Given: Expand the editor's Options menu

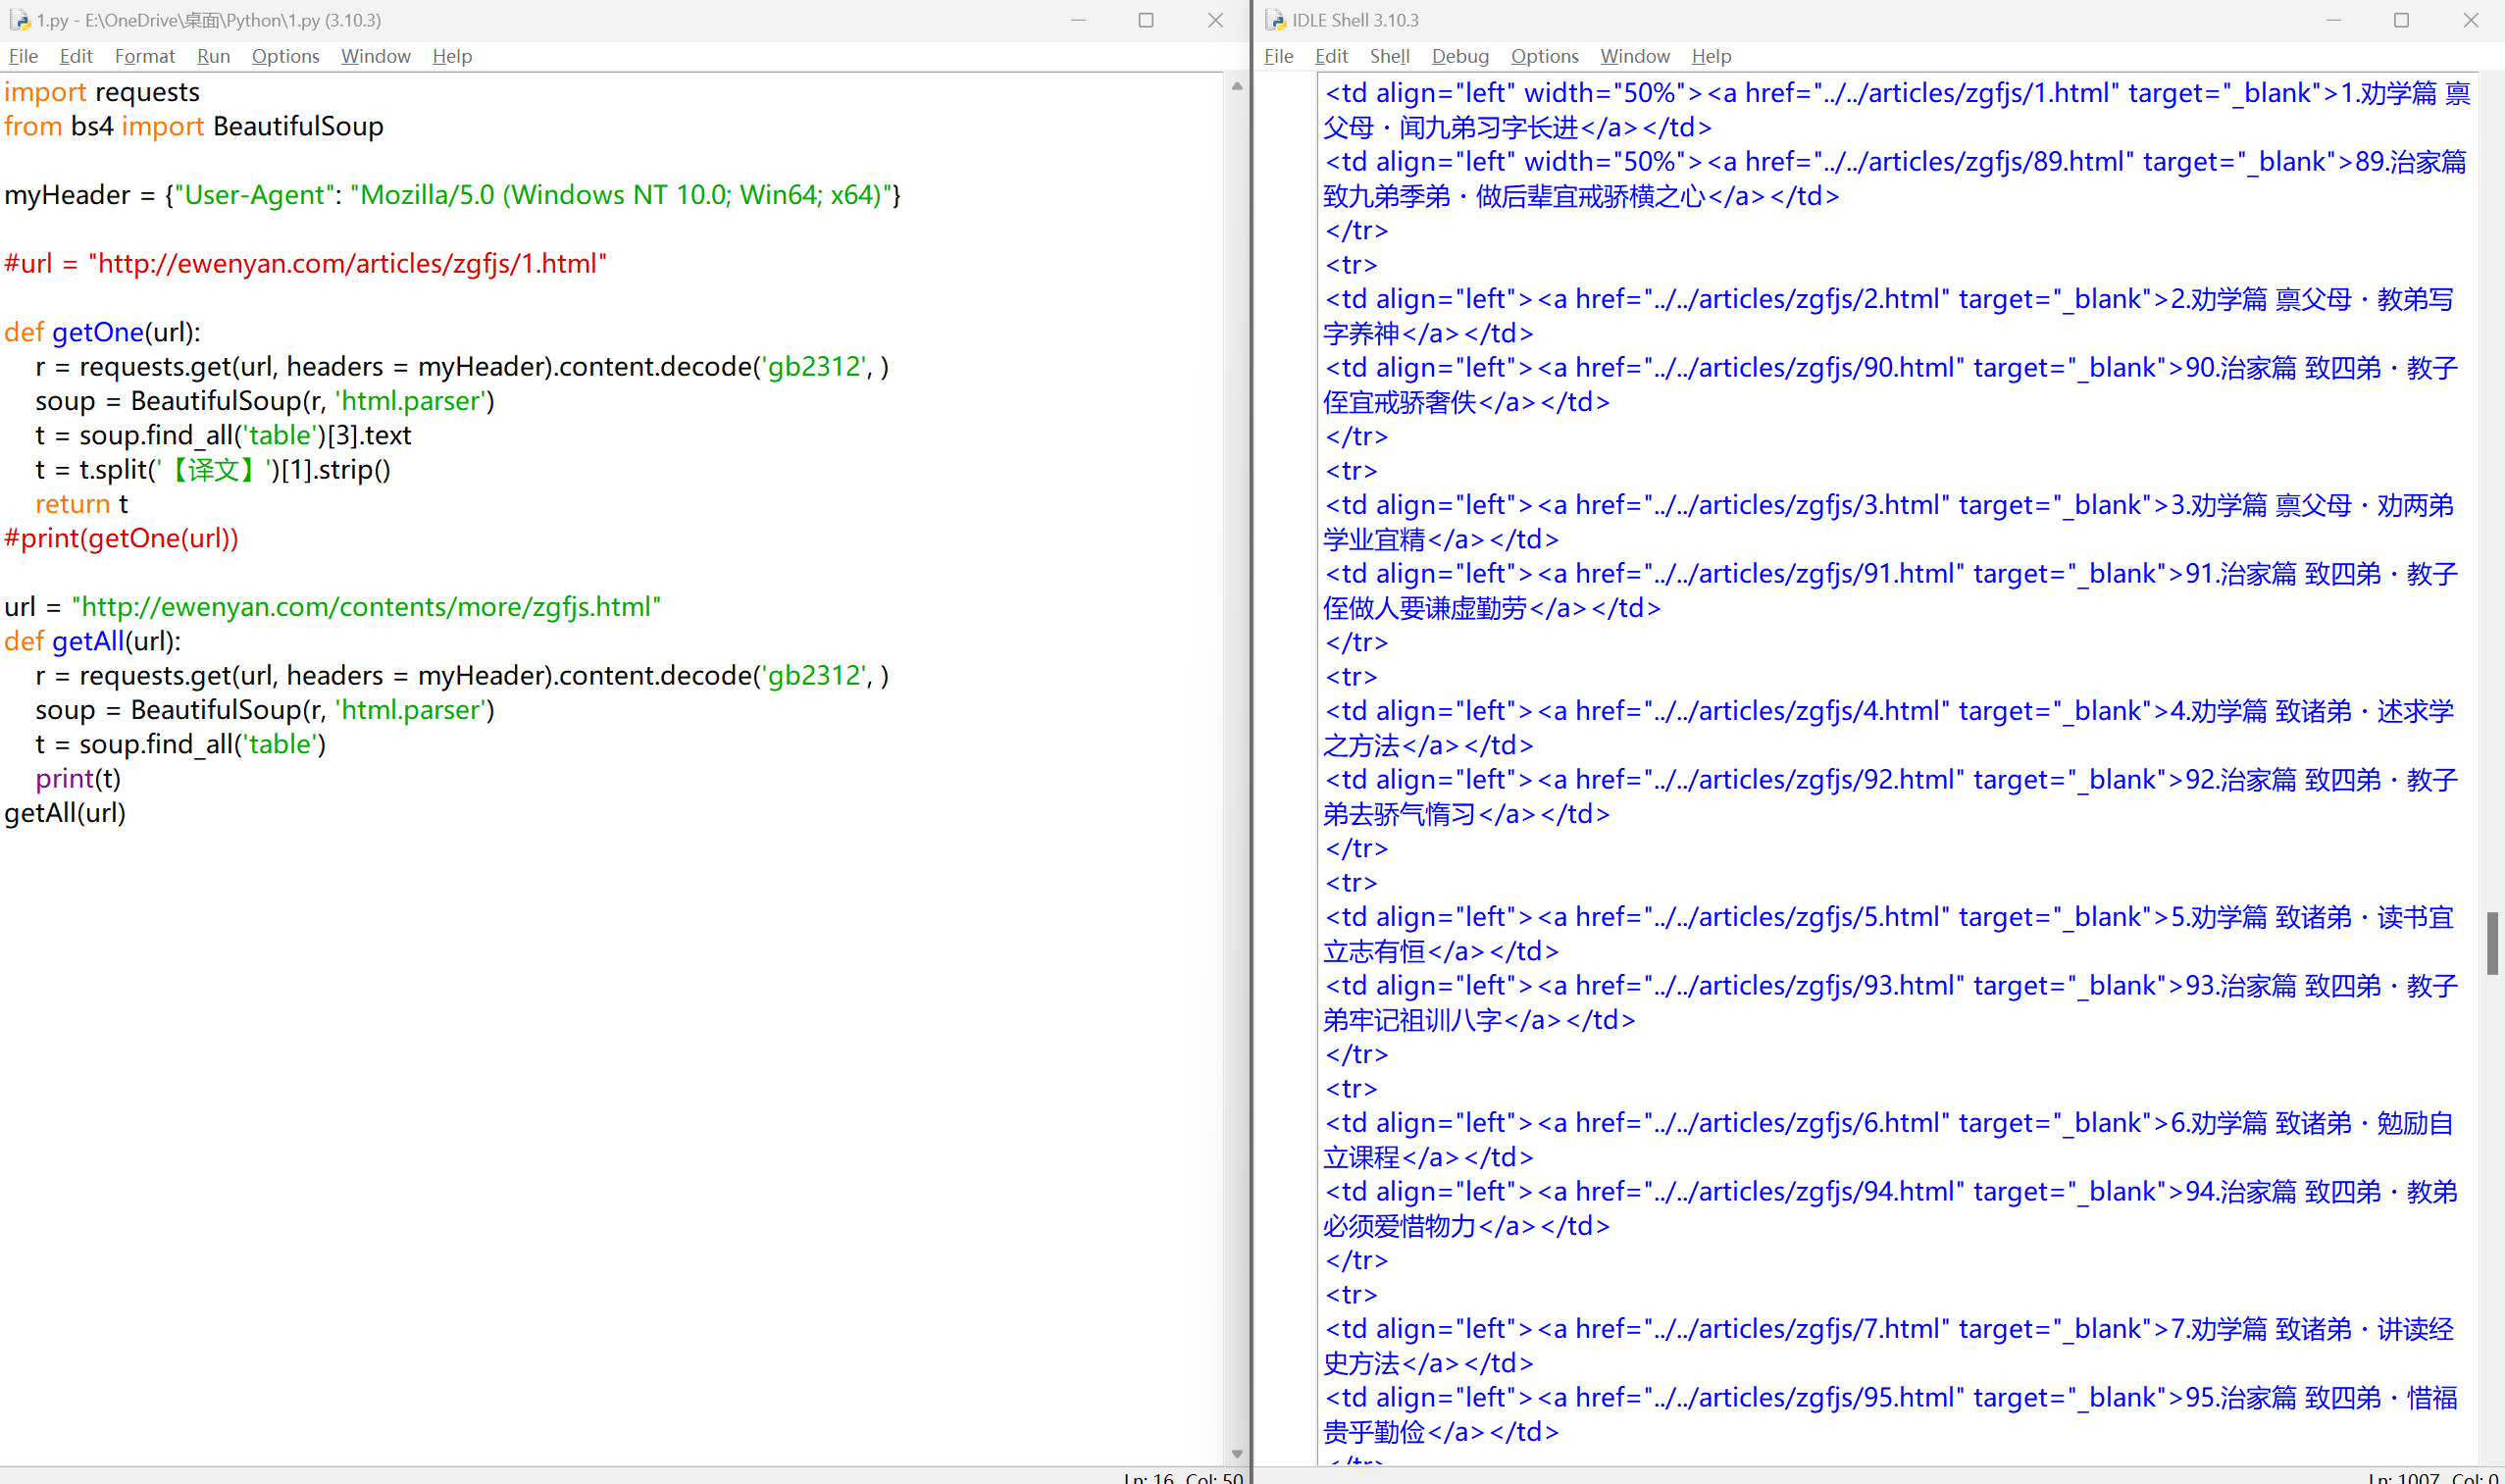Looking at the screenshot, I should click(285, 56).
